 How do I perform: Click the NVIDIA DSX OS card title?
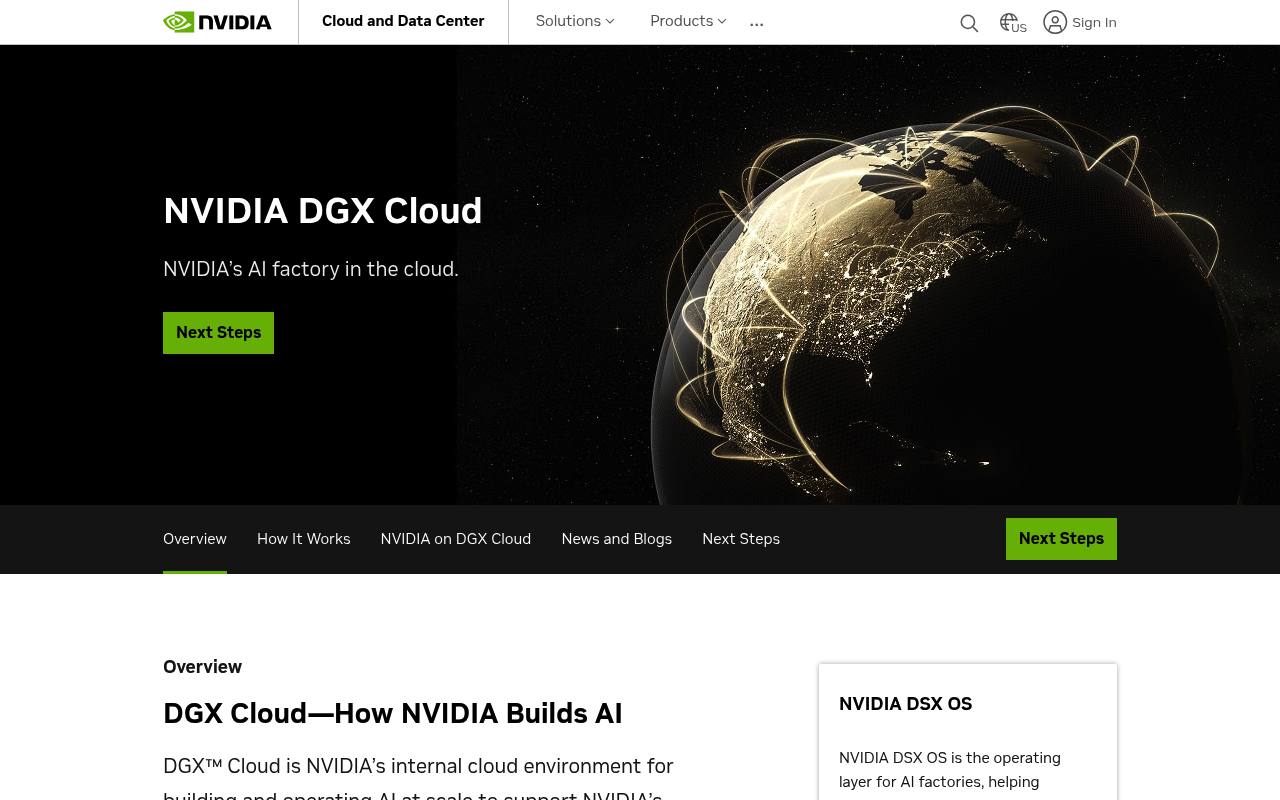(906, 704)
